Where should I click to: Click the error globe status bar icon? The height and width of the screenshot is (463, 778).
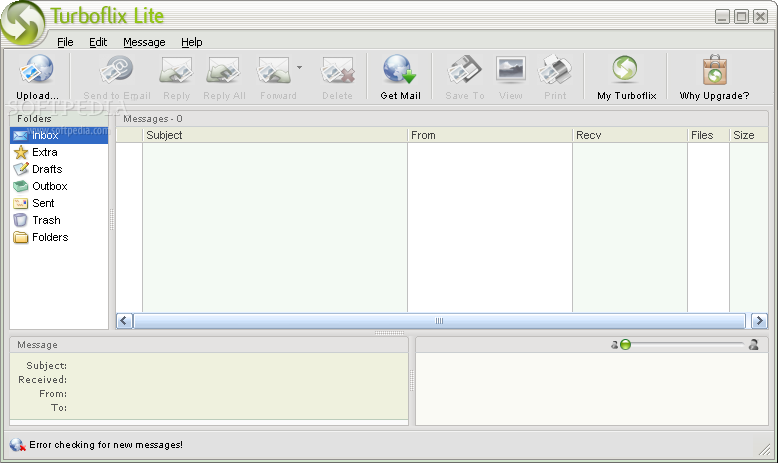click(x=17, y=445)
